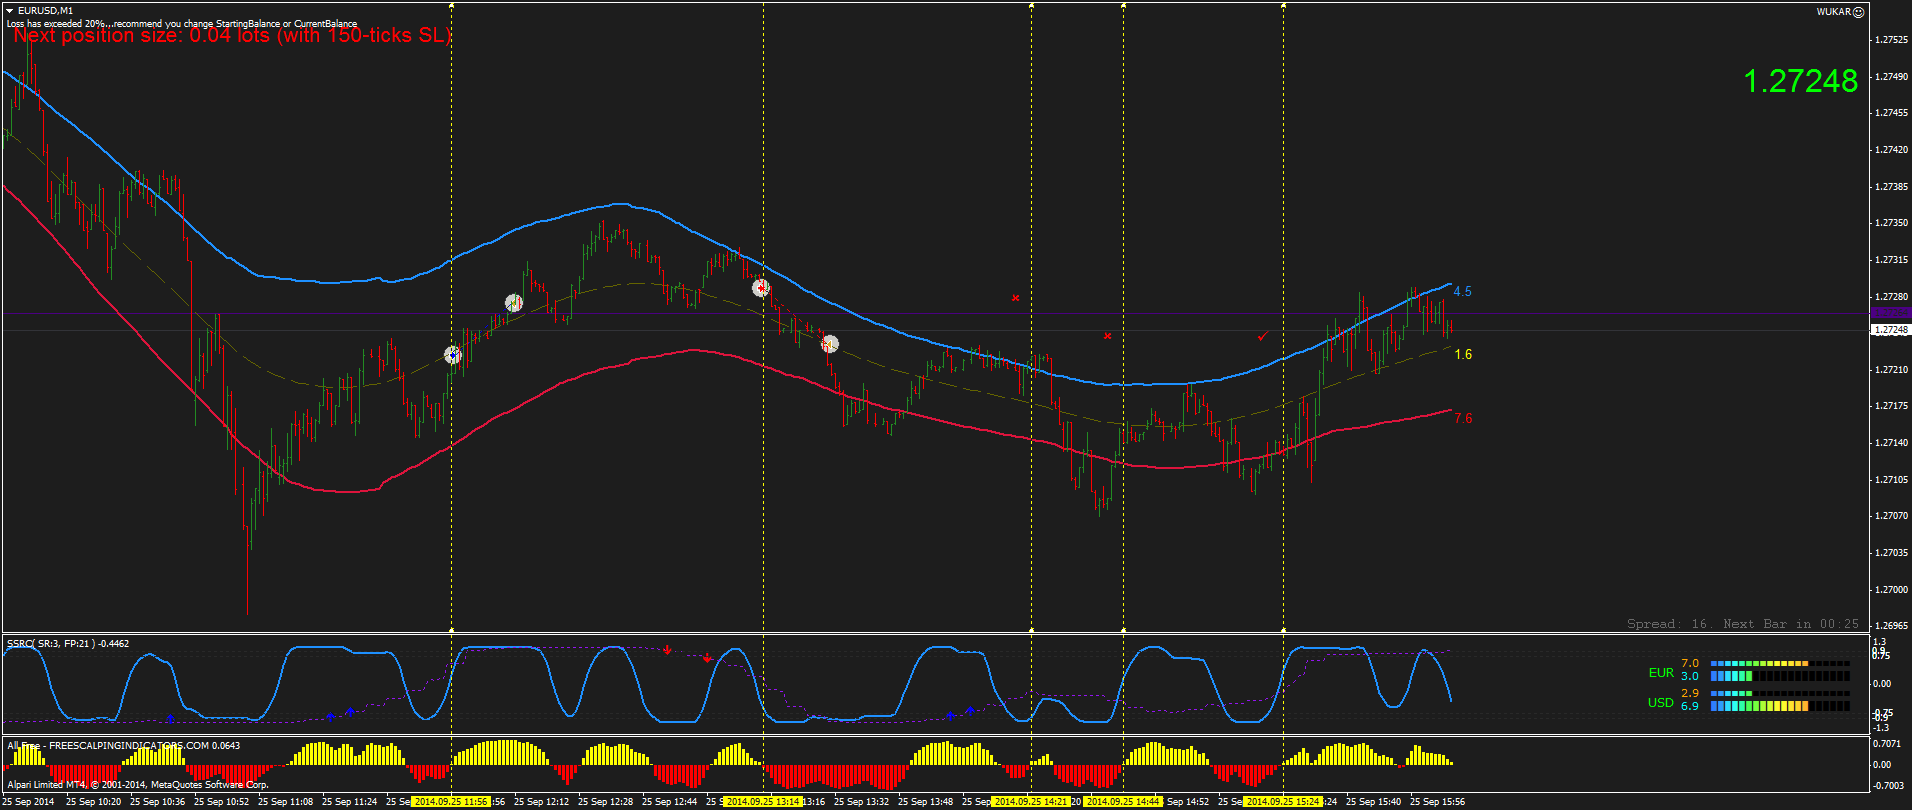Click the 1.27525 price axis label
Screen dimensions: 1912x810
point(1891,40)
